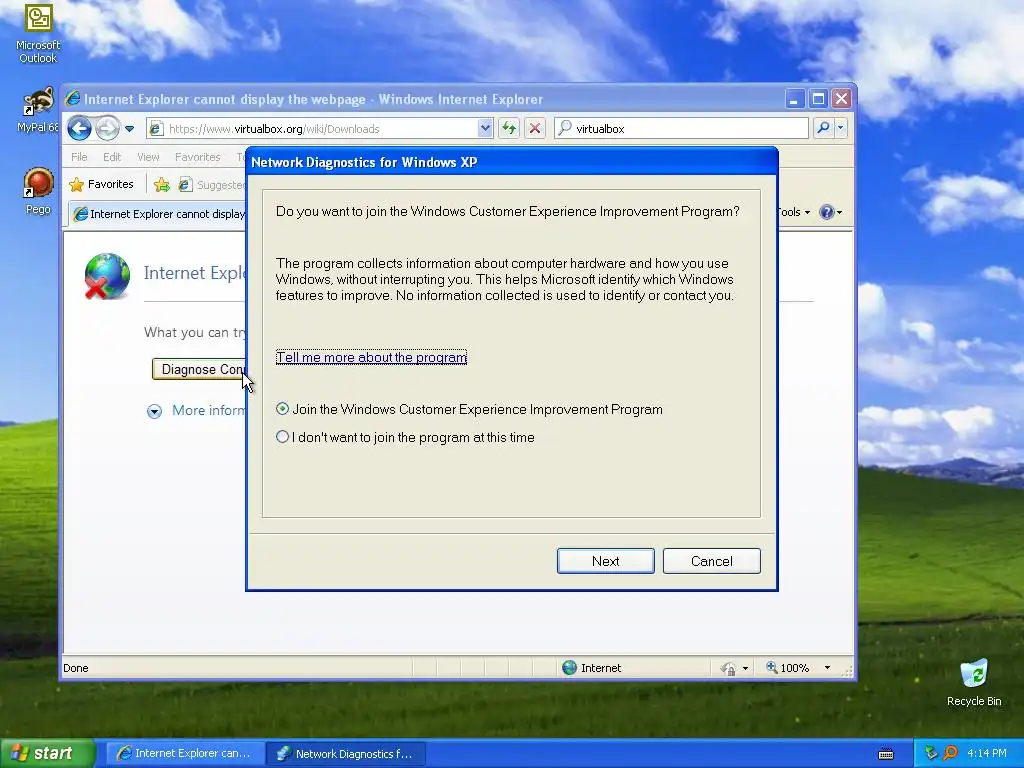Cancel the Network Diagnostics dialog
The width and height of the screenshot is (1024, 768).
point(711,561)
